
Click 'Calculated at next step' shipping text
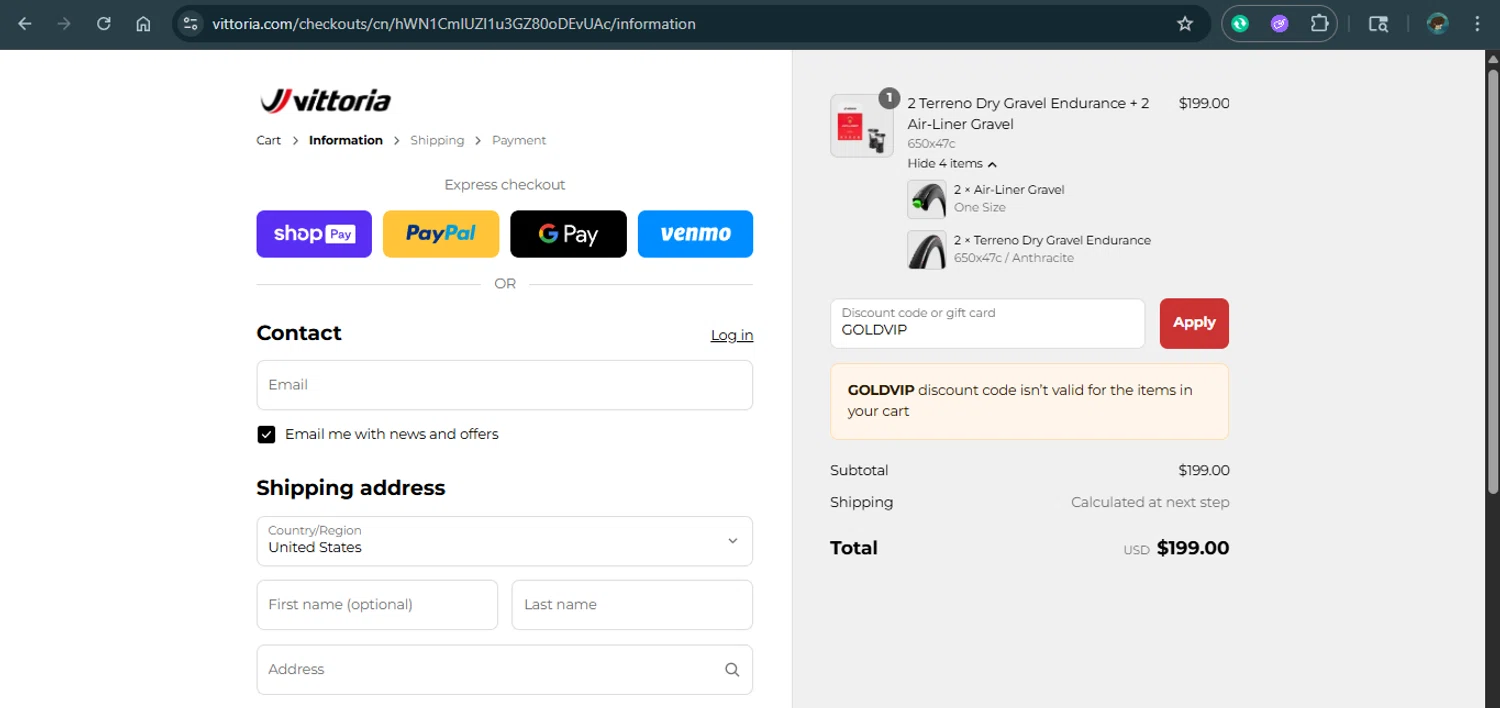tap(1150, 502)
